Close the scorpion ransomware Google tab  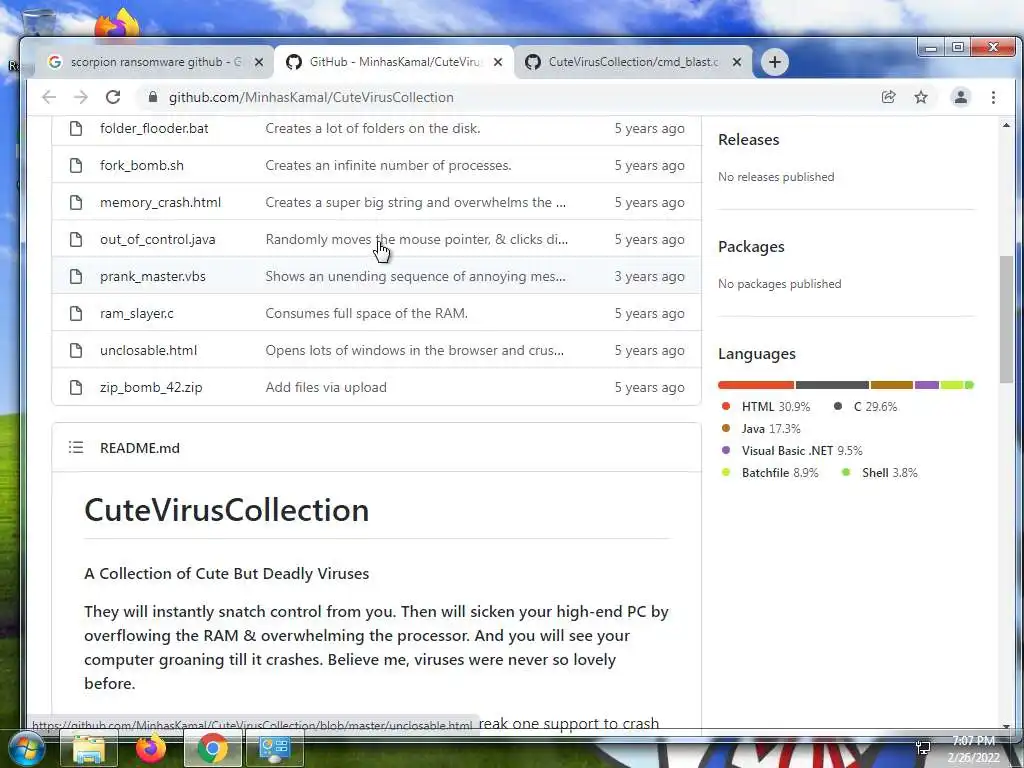[x=259, y=62]
